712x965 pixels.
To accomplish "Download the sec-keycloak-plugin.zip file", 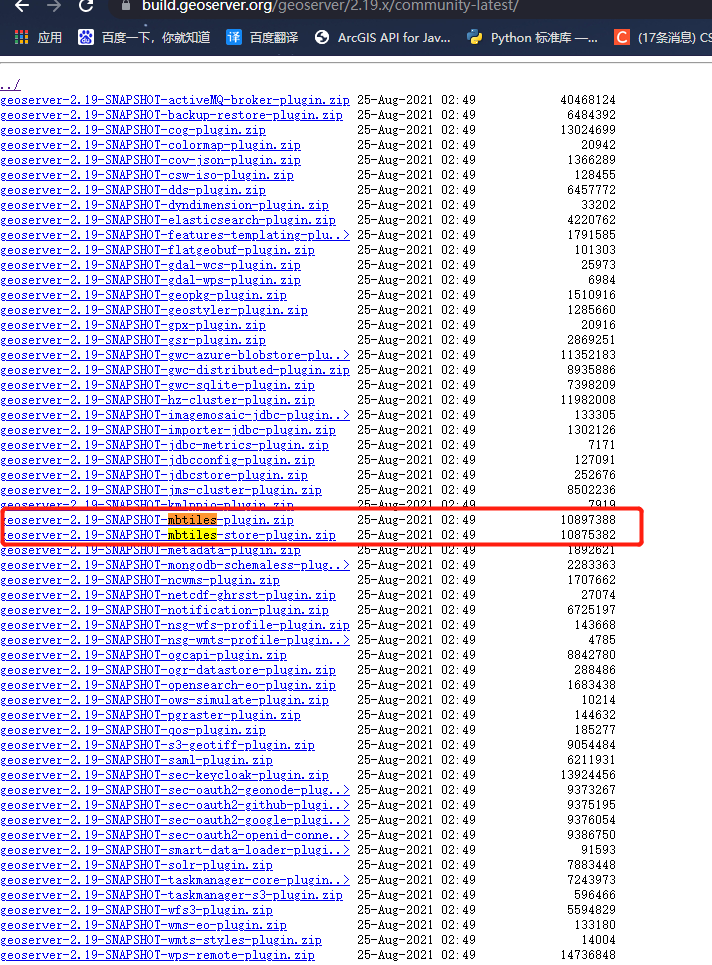I will point(164,775).
